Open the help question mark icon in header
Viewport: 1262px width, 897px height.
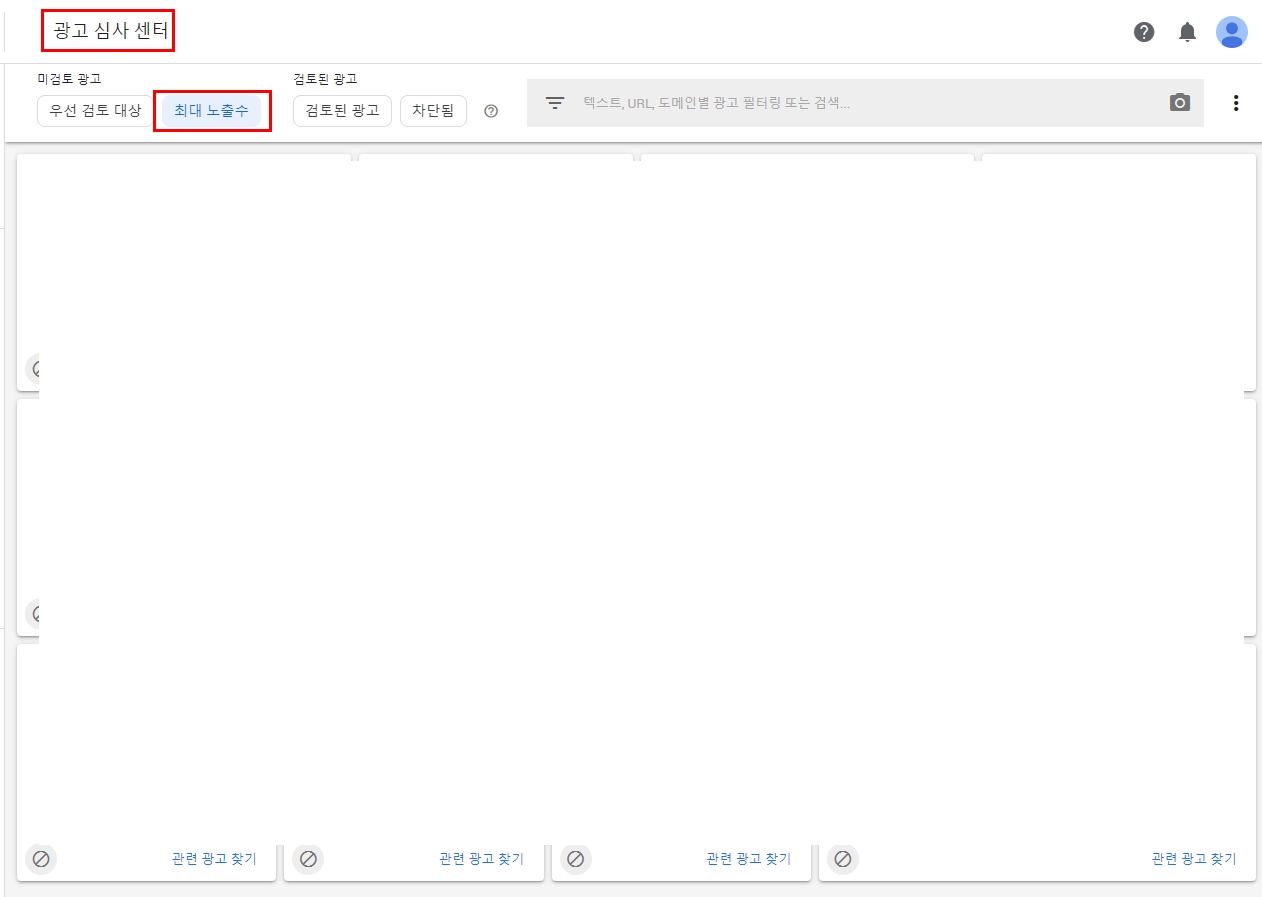(1144, 32)
